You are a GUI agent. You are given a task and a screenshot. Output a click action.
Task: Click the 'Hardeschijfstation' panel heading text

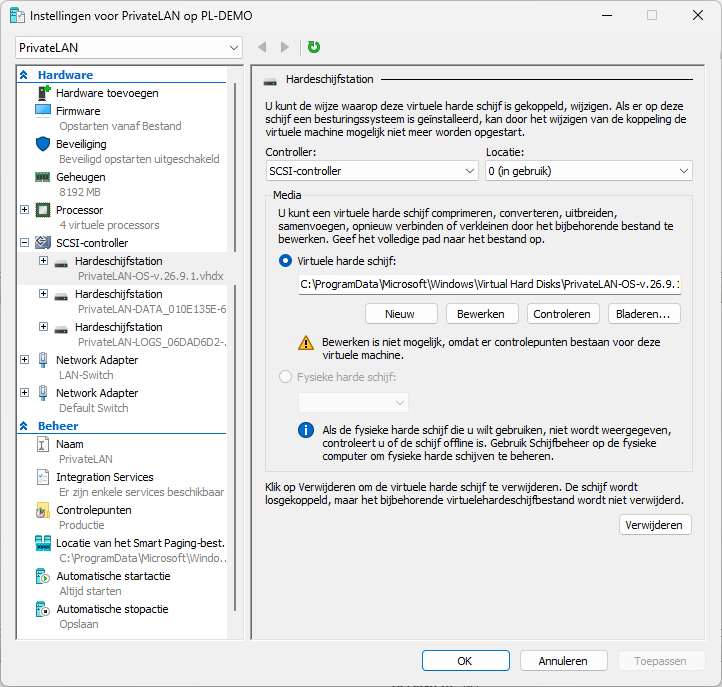330,79
